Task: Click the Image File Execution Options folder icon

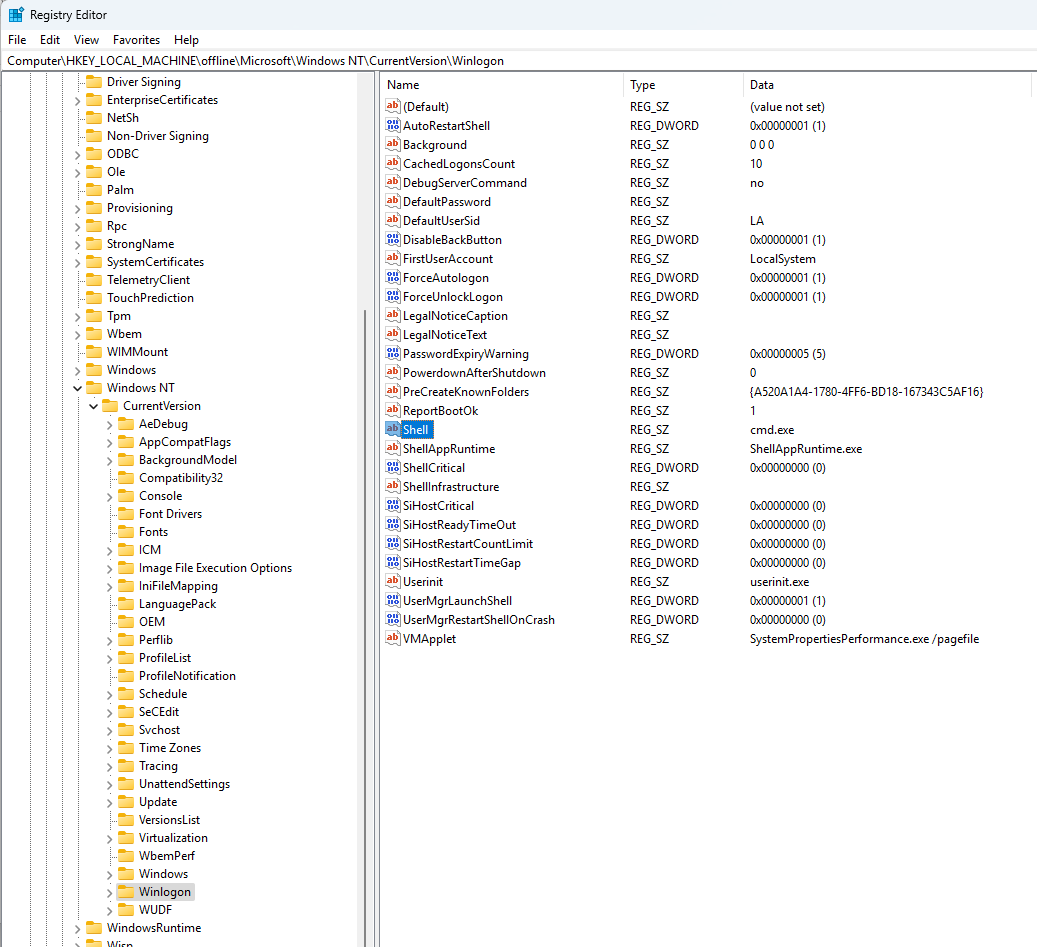Action: (x=126, y=567)
